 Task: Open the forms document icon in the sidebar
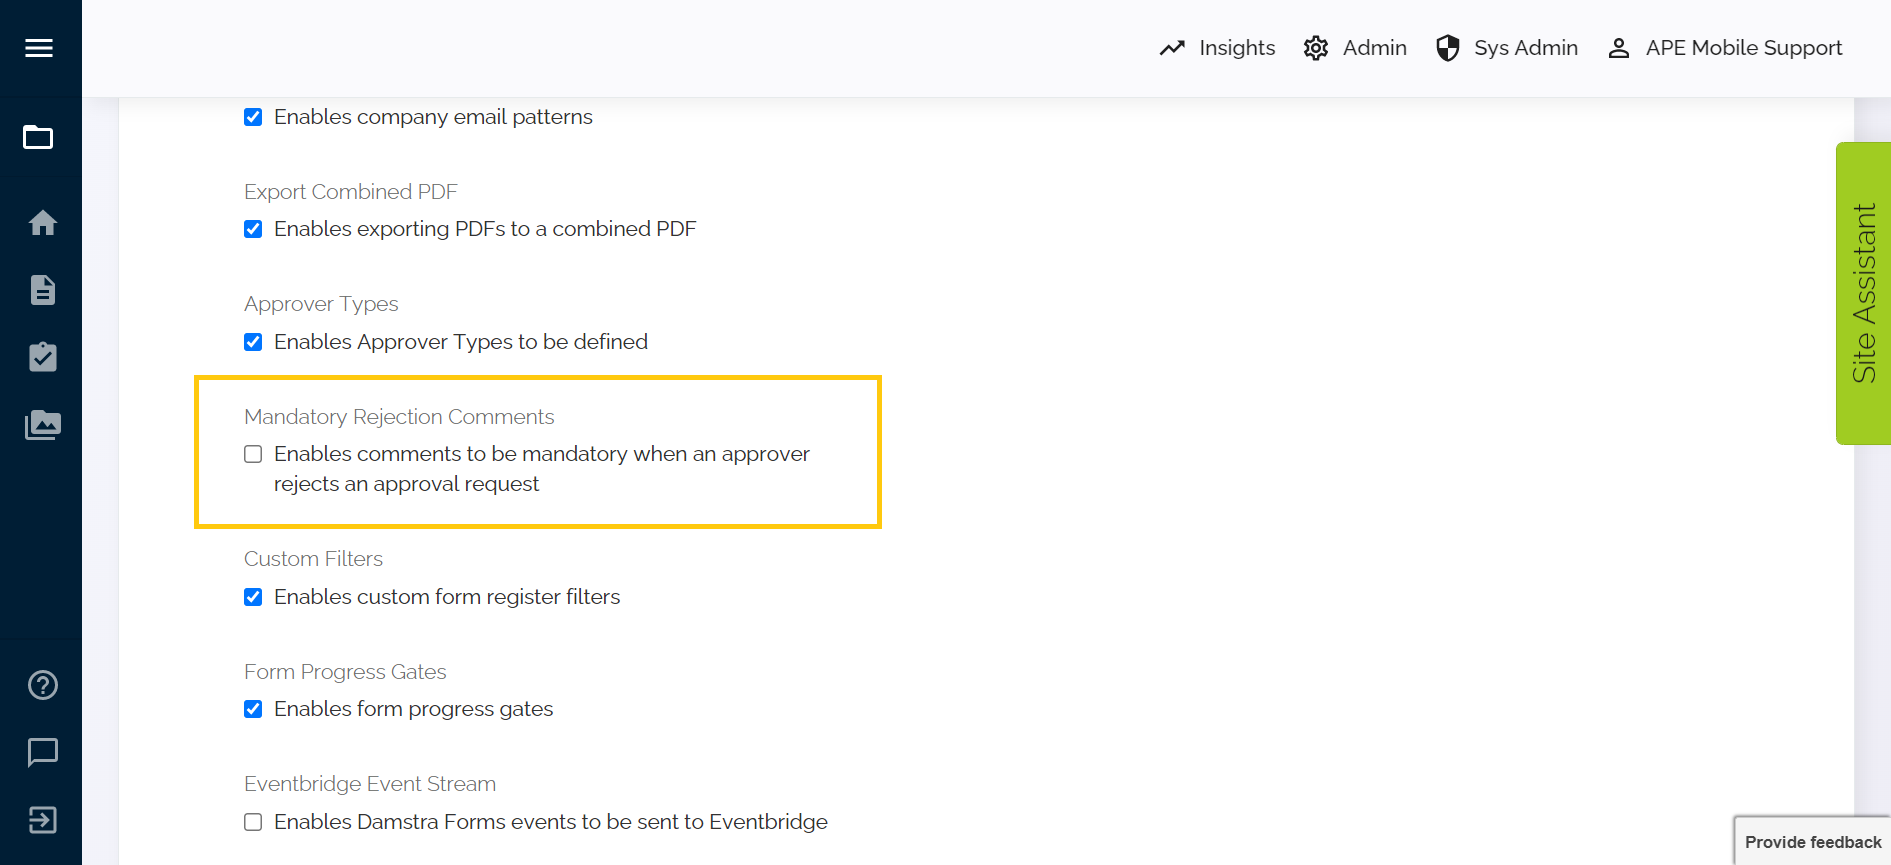[x=41, y=290]
